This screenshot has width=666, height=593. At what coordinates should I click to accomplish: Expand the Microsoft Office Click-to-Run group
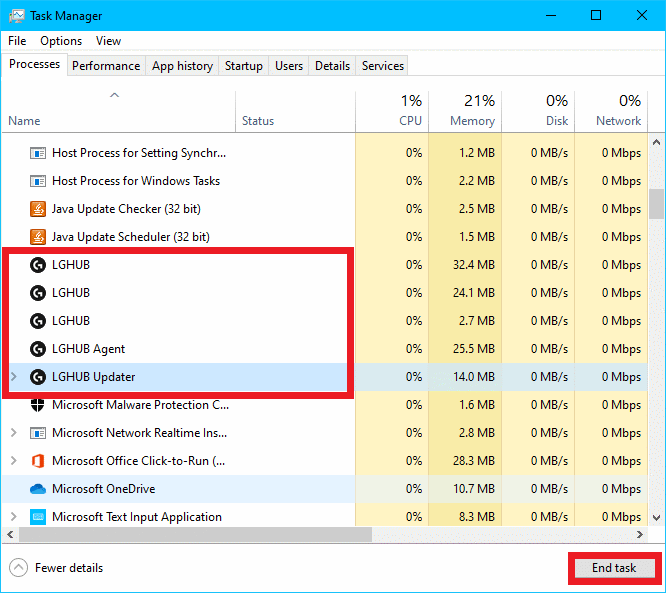tap(14, 461)
